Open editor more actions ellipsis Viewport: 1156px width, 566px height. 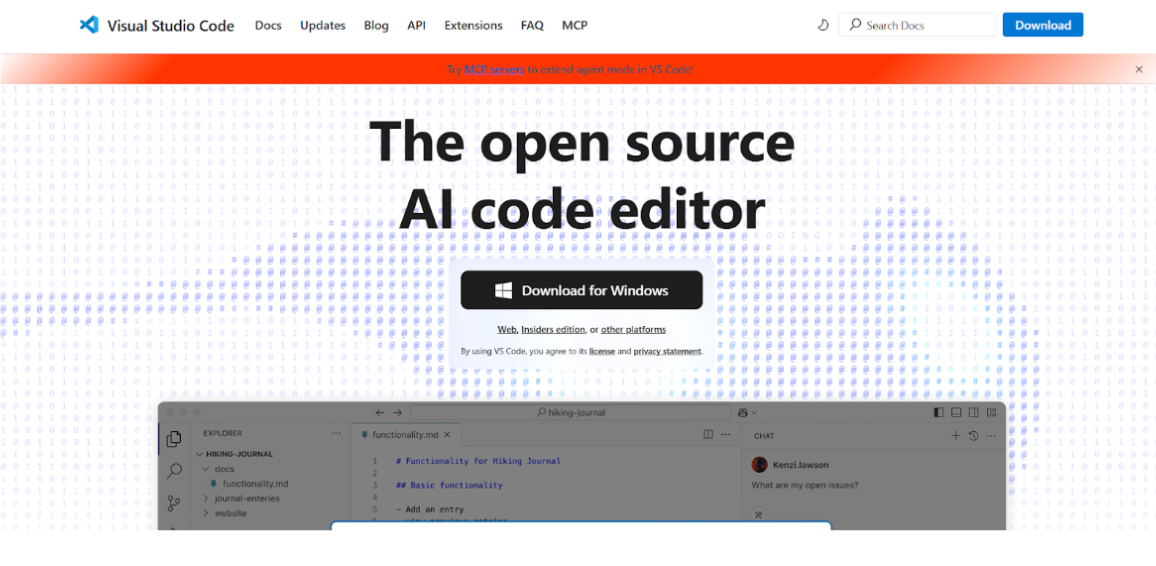tap(725, 435)
